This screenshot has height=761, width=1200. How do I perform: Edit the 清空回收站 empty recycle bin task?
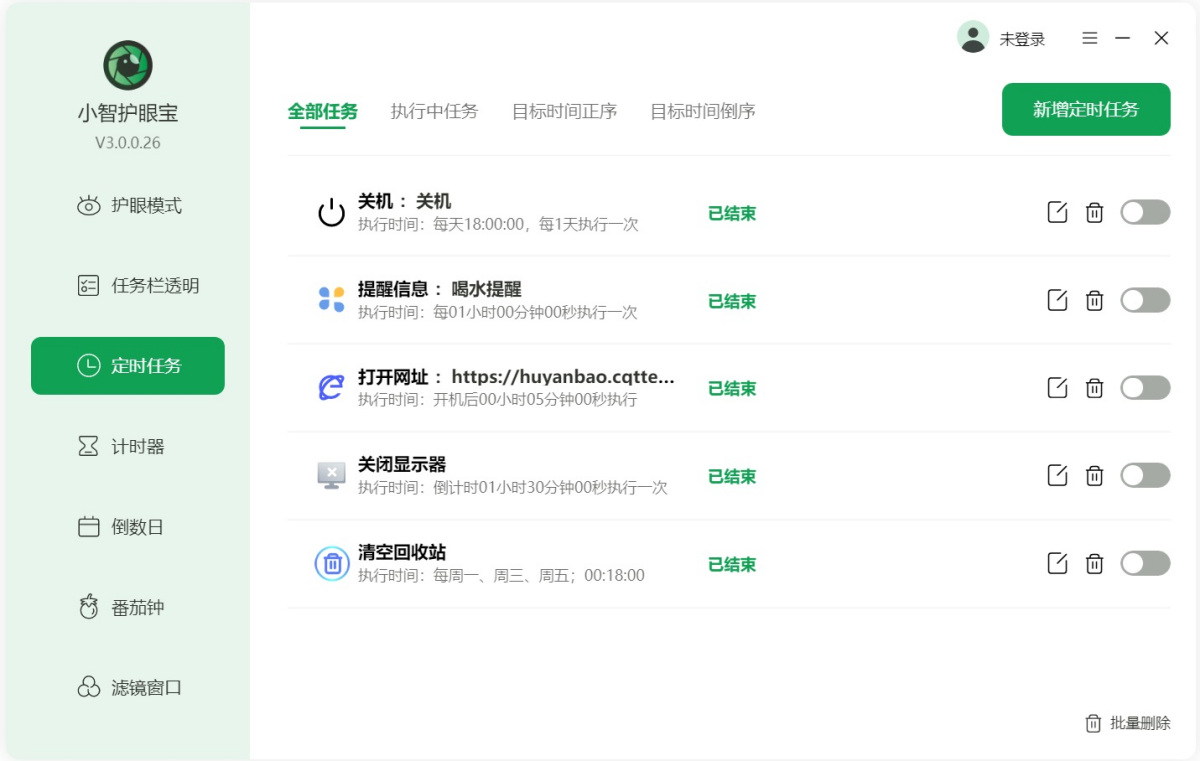(x=1057, y=563)
